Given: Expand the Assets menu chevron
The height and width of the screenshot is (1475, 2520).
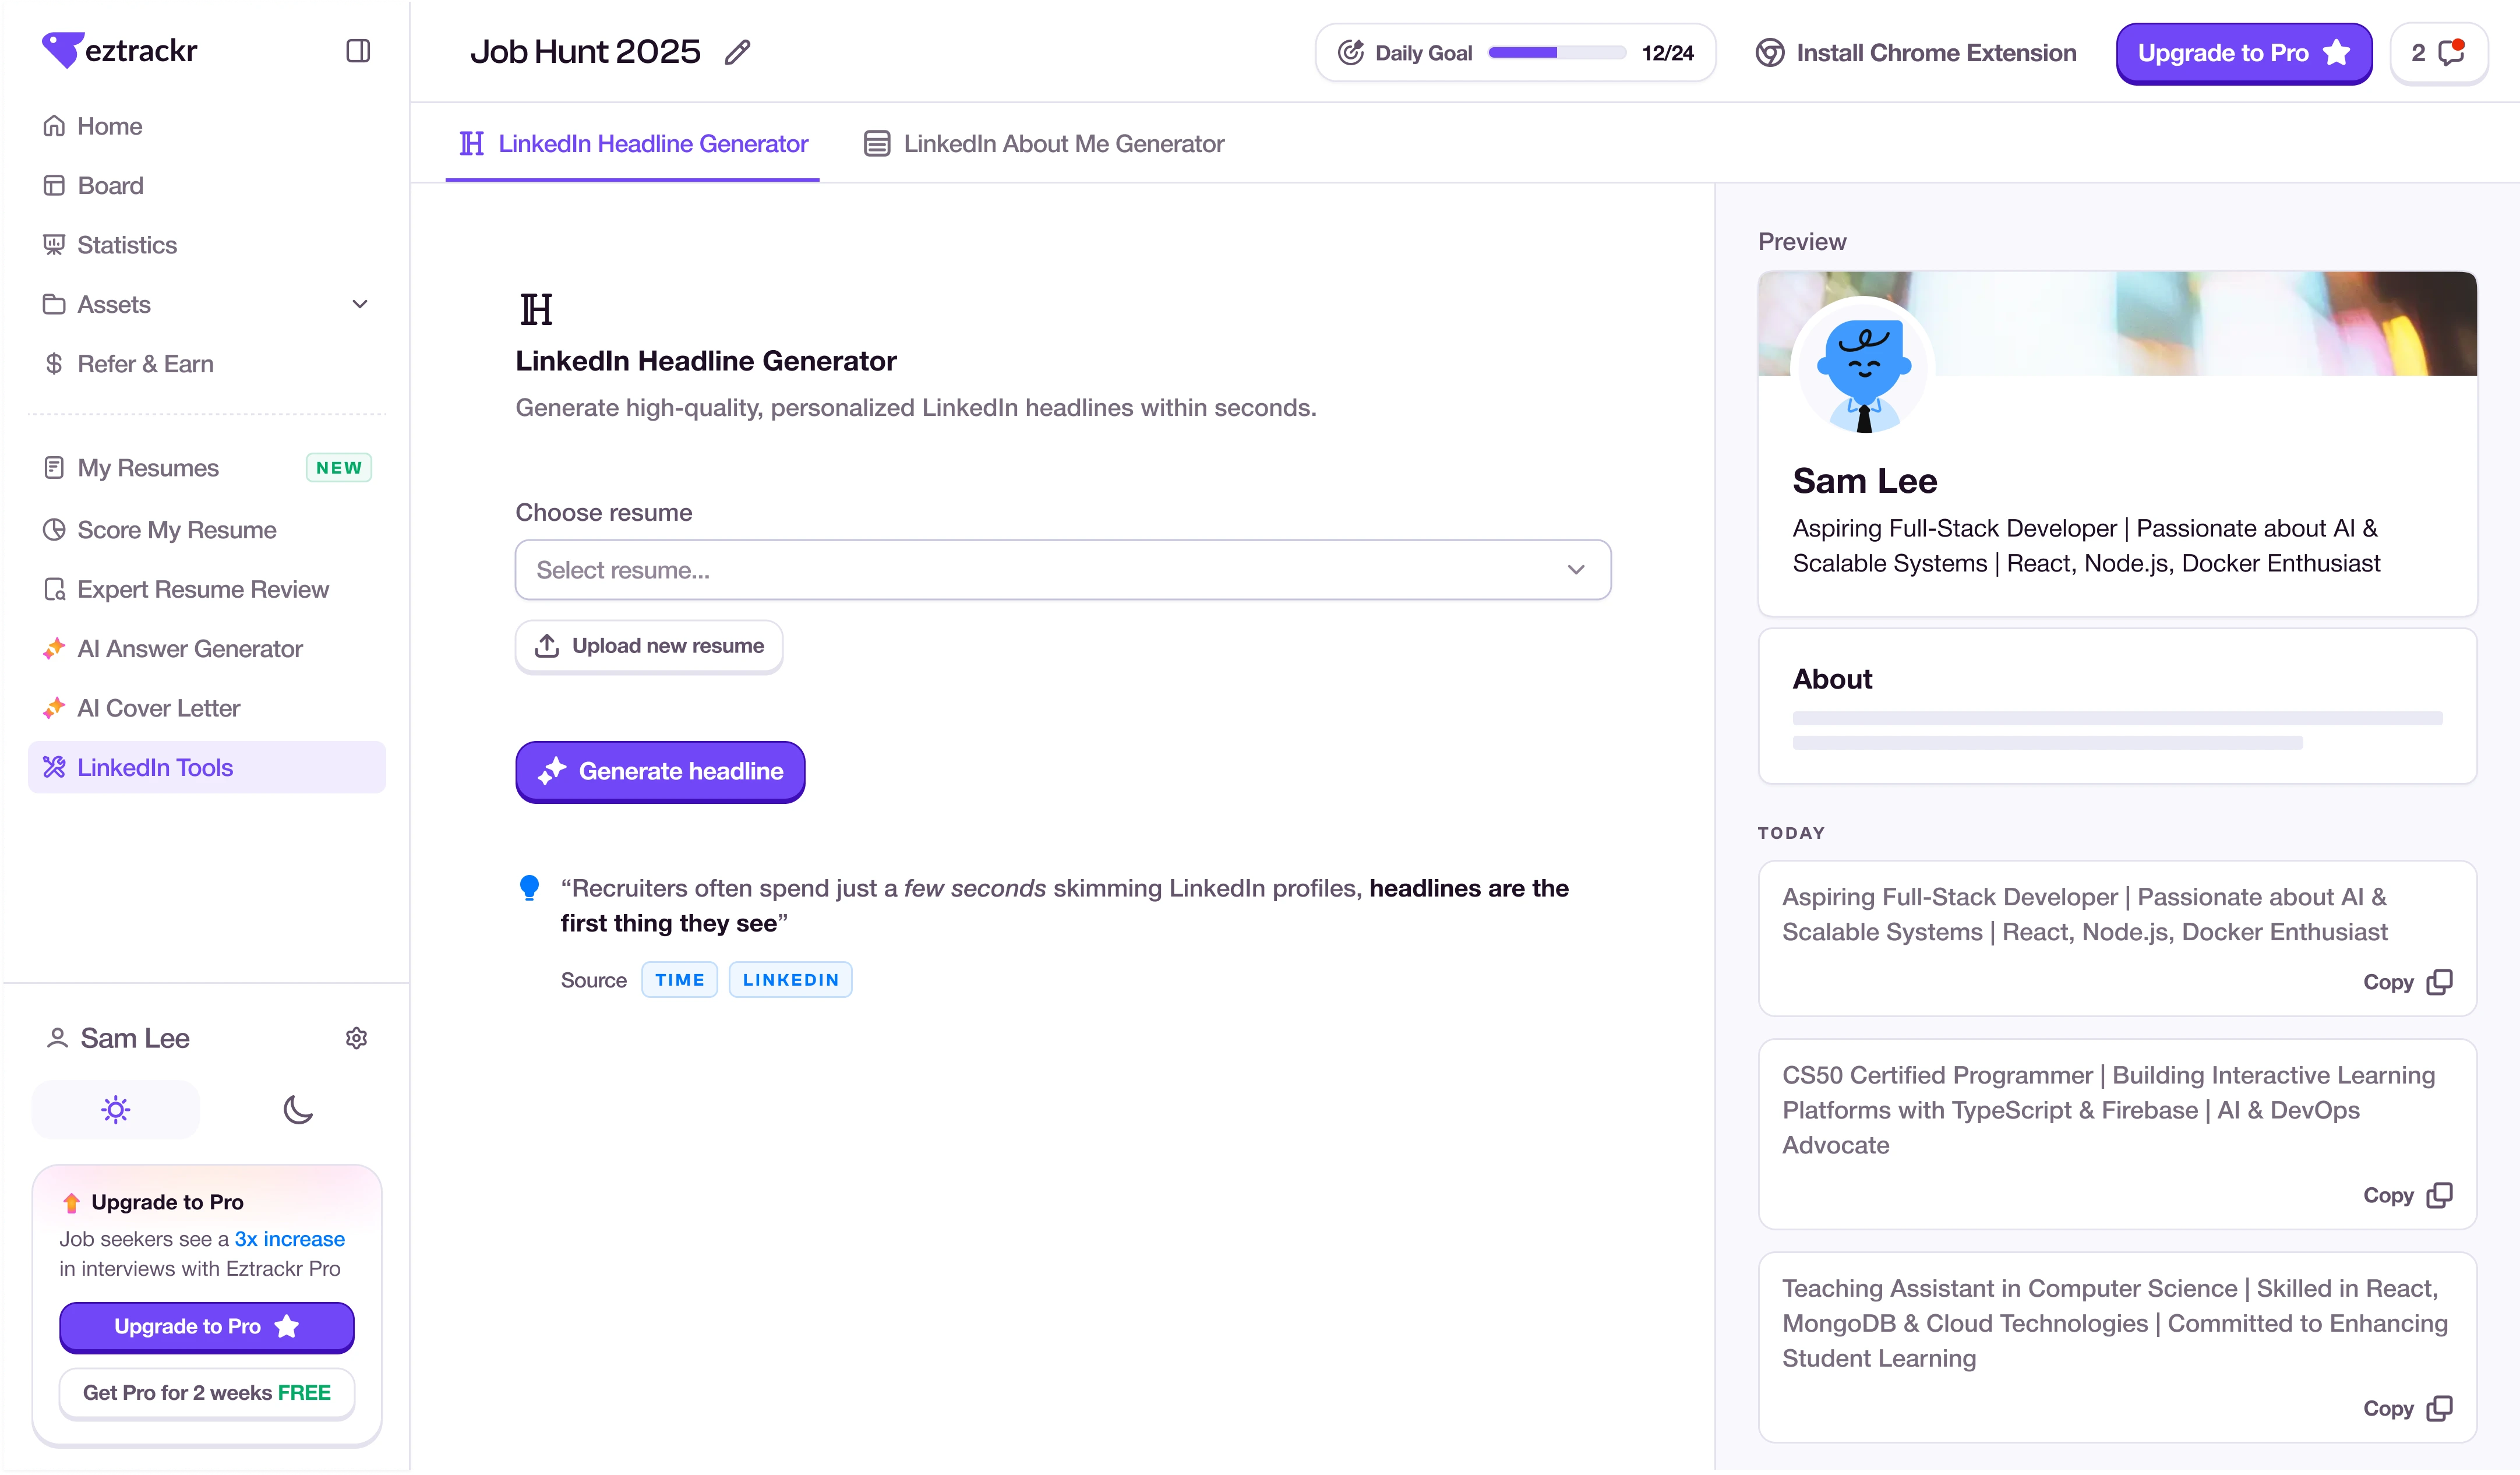Looking at the screenshot, I should click(x=360, y=304).
